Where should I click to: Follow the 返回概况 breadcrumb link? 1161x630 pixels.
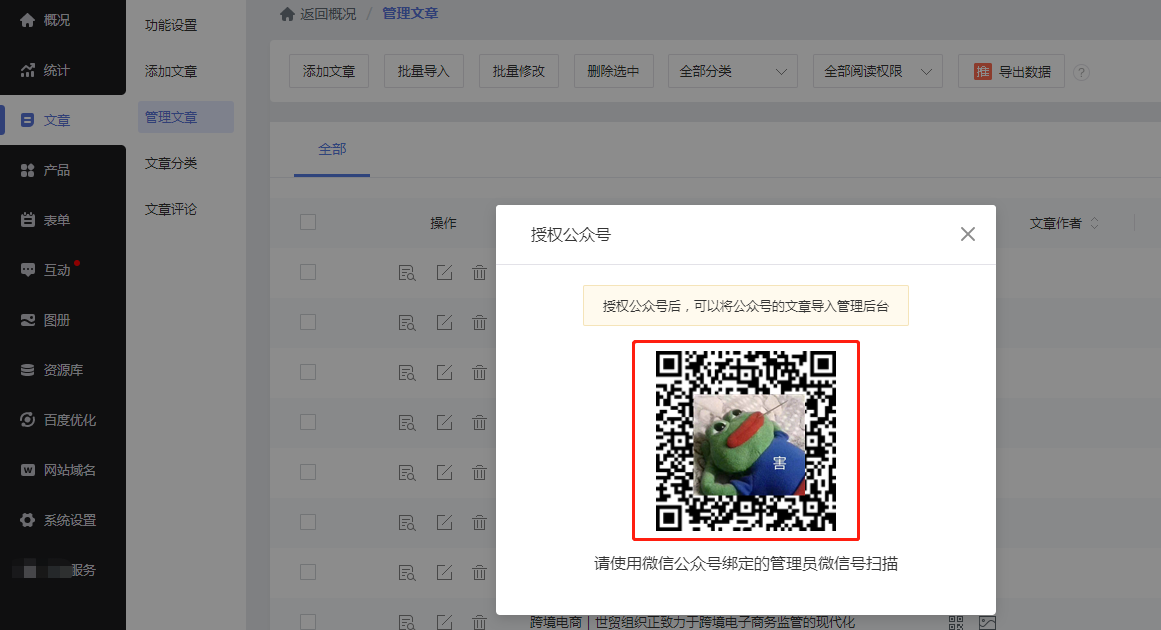pos(328,14)
